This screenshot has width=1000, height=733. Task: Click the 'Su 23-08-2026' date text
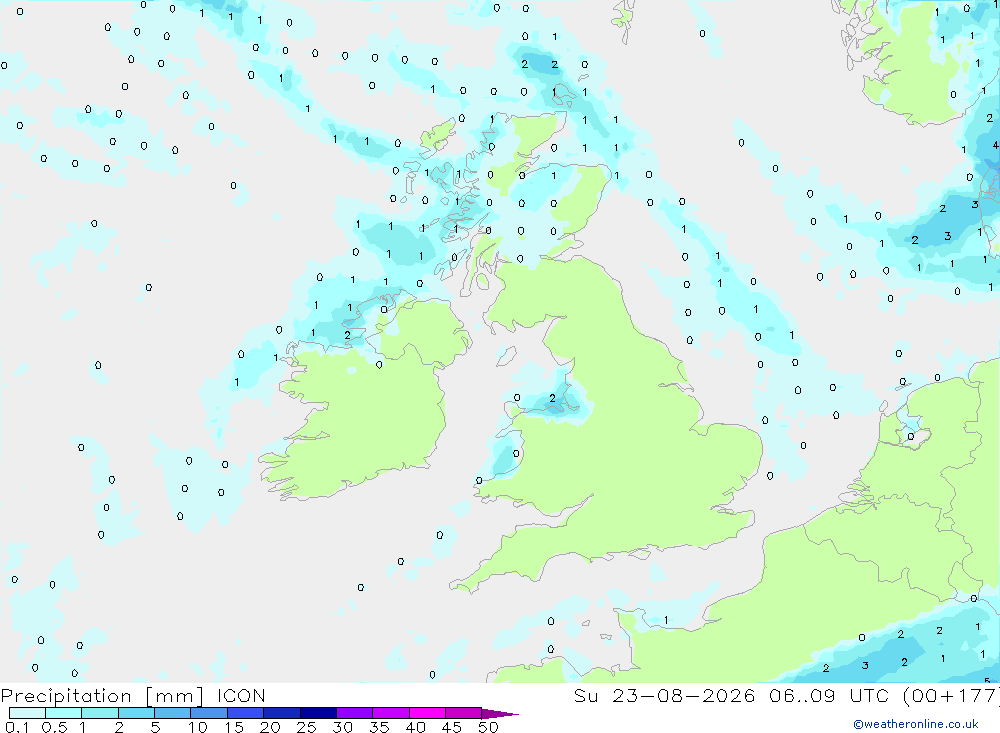[x=665, y=695]
